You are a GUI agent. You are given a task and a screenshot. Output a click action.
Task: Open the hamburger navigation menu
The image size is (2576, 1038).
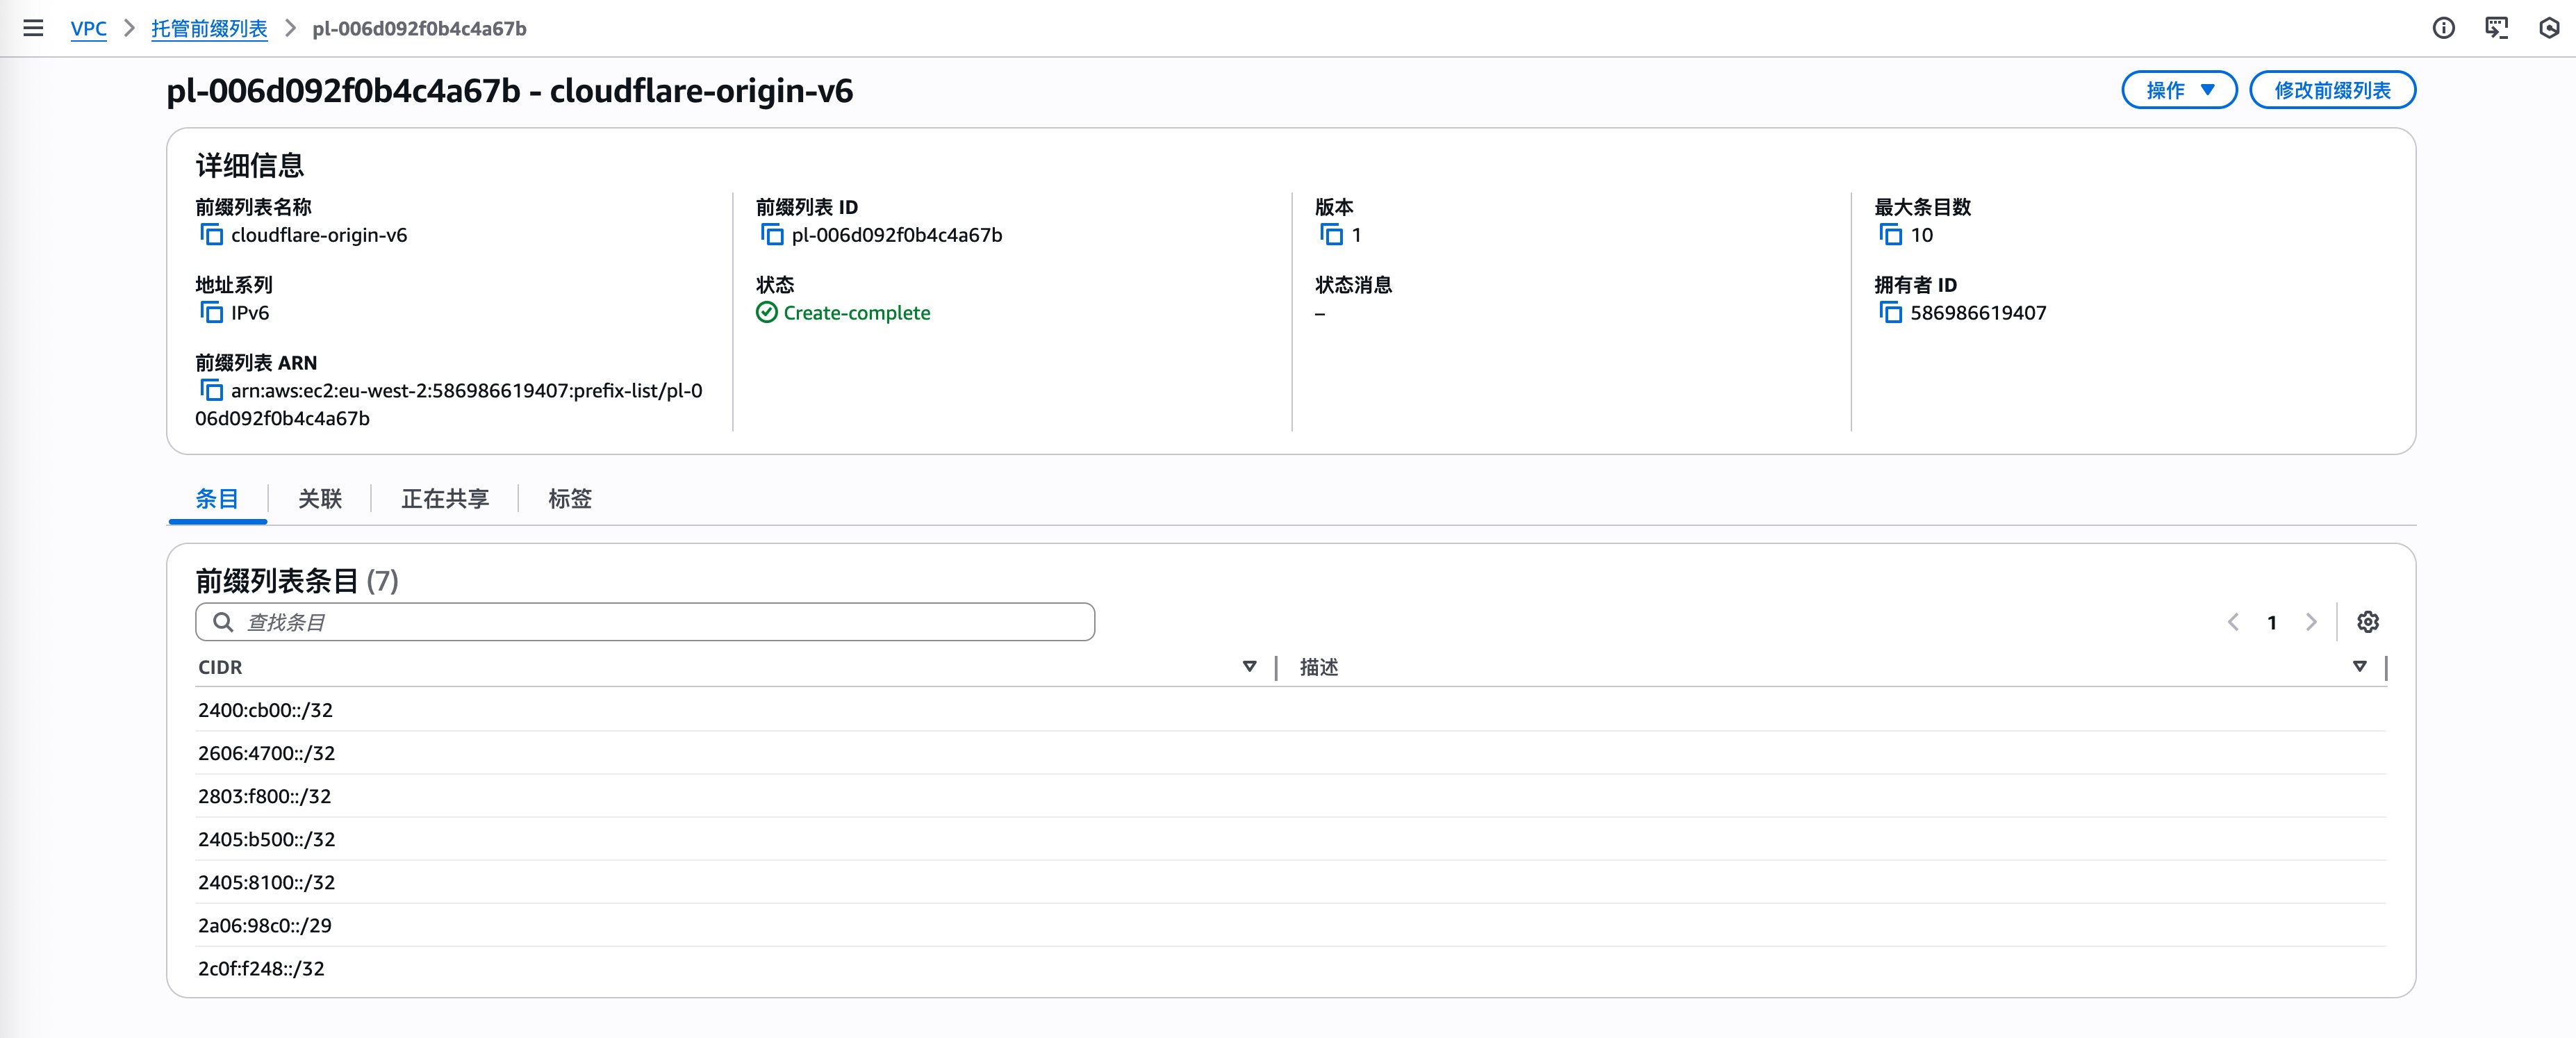pyautogui.click(x=33, y=28)
